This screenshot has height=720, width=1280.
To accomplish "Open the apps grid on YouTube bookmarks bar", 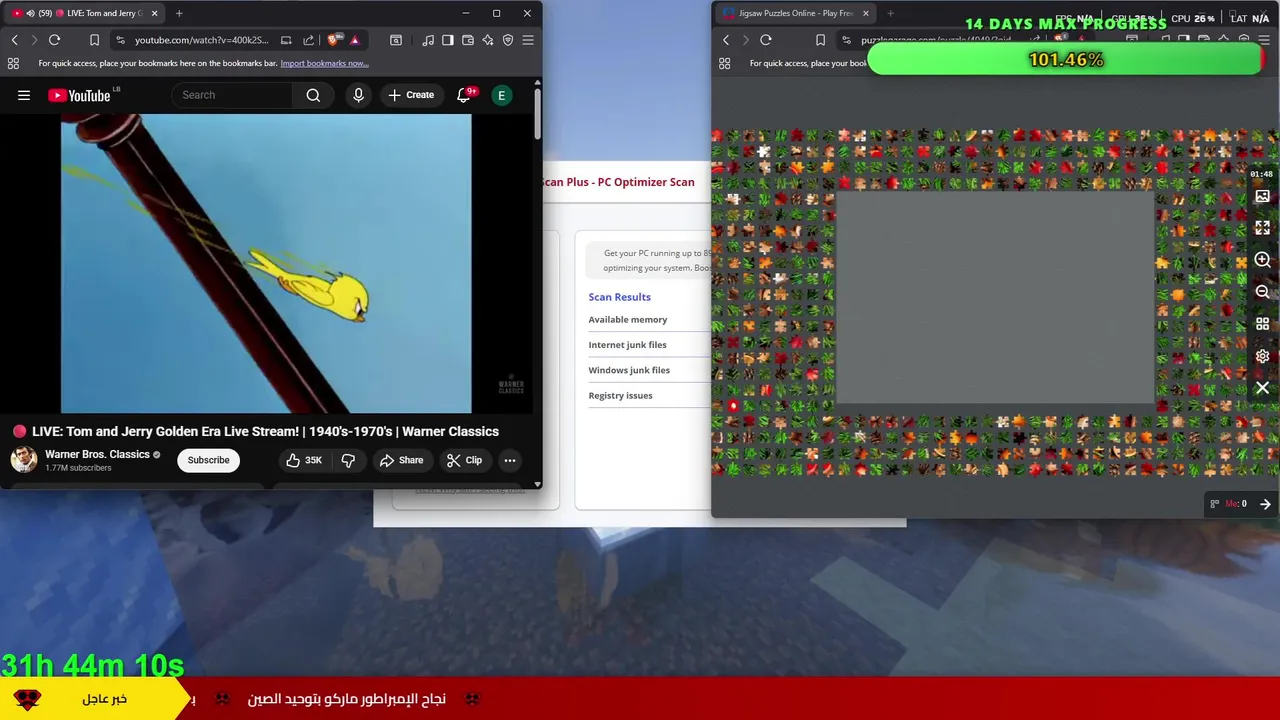I will (13, 63).
